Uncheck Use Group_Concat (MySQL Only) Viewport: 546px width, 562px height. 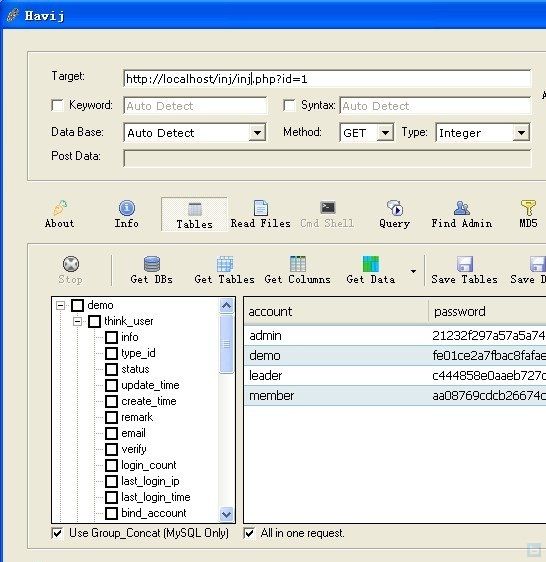click(57, 533)
